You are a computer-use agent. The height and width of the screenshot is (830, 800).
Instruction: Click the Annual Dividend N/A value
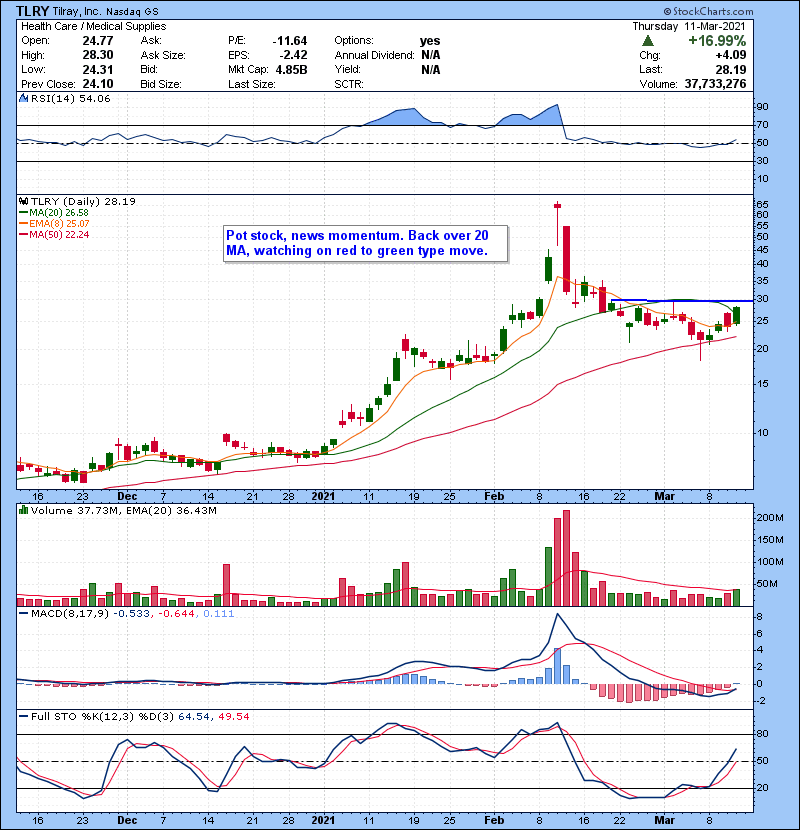[430, 55]
